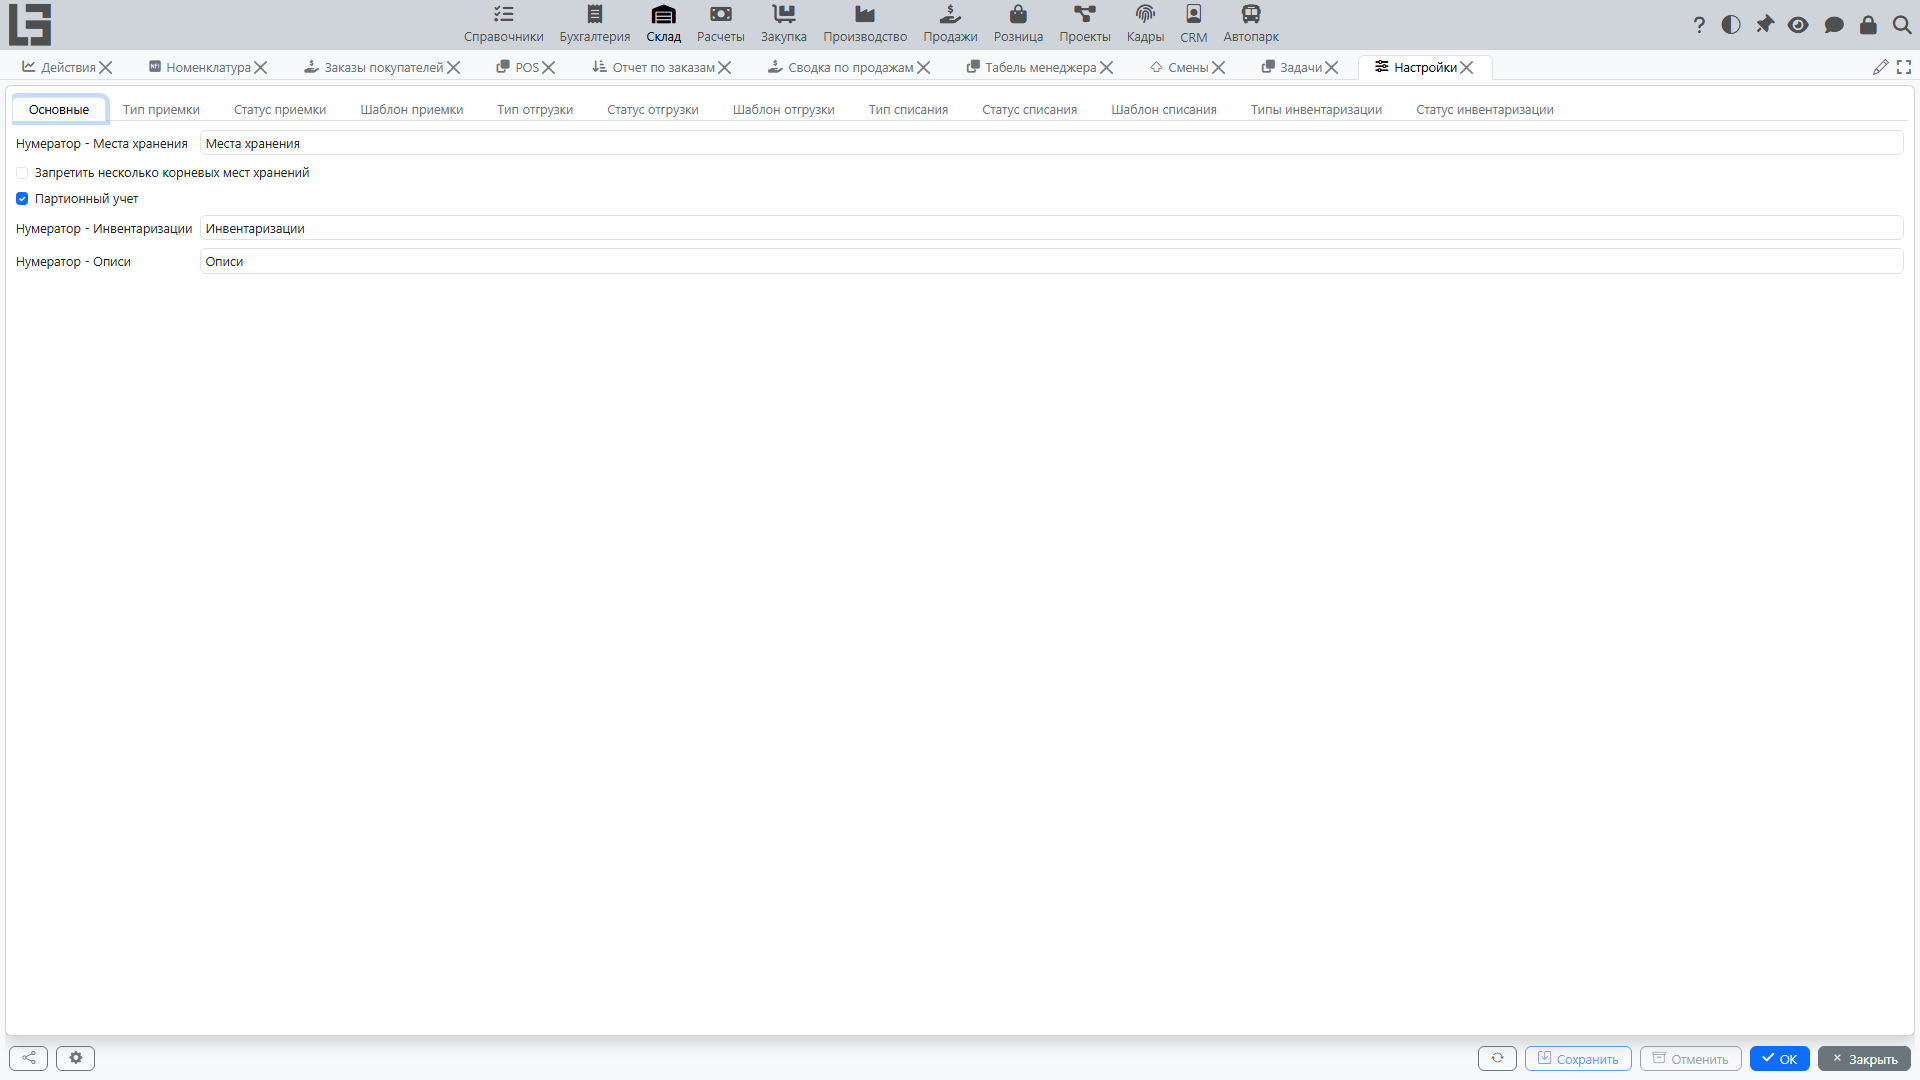Open the Продажи module

coord(950,24)
